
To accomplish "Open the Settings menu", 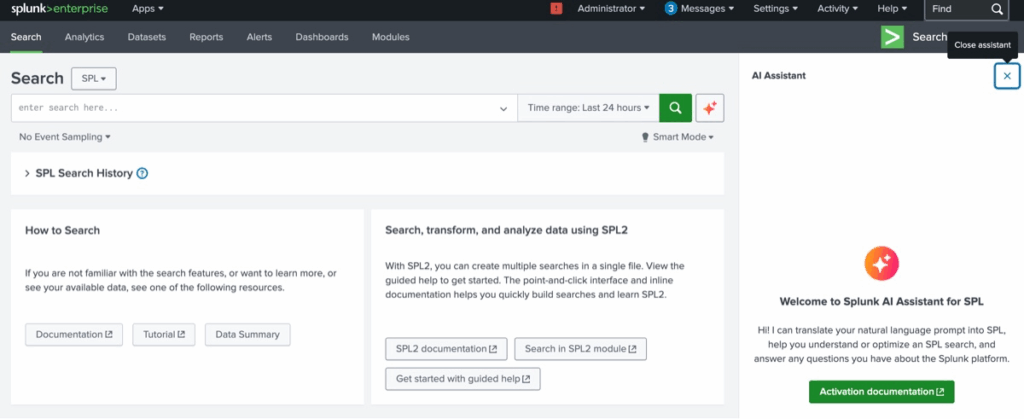I will coord(775,9).
